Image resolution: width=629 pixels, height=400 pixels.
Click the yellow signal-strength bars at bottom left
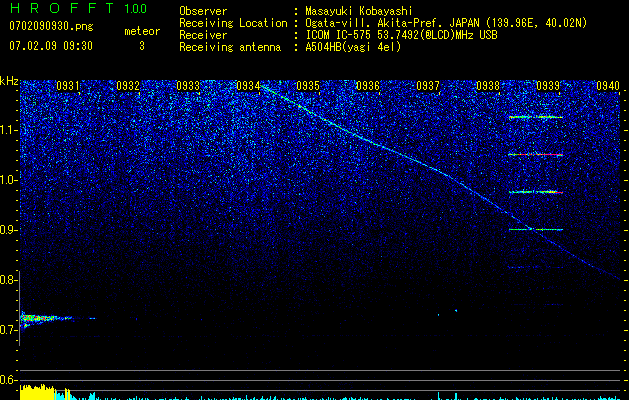point(37,392)
